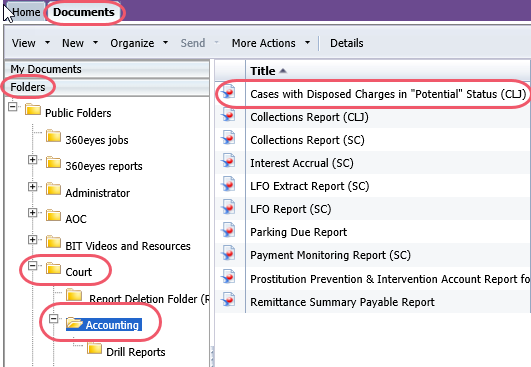Click the report icon for Collections Report (CLJ)
531x367 pixels.
(229, 115)
